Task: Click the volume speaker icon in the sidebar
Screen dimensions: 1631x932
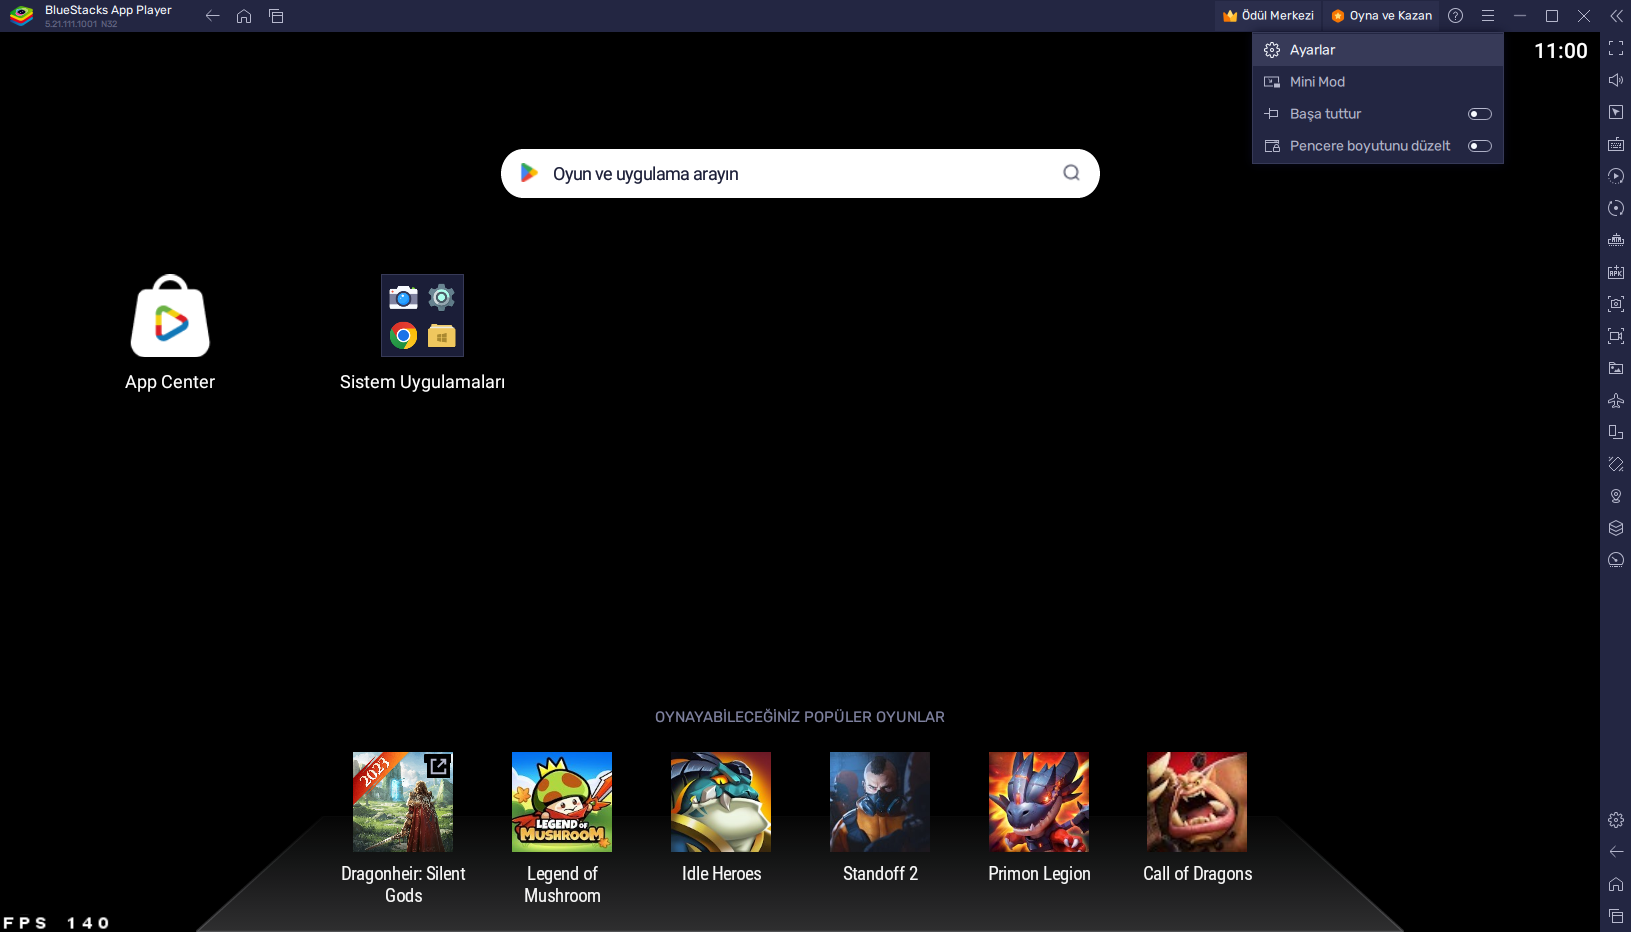Action: pos(1615,80)
